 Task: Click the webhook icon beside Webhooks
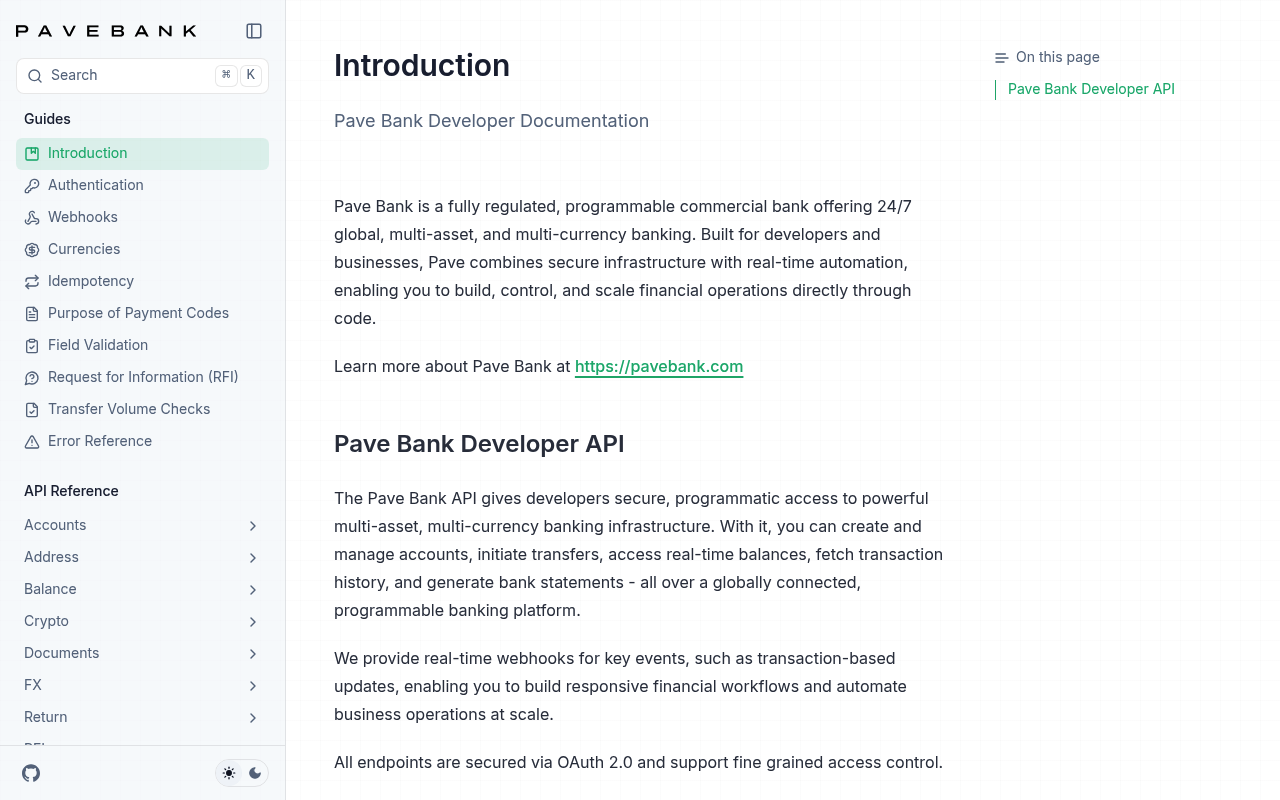[32, 217]
